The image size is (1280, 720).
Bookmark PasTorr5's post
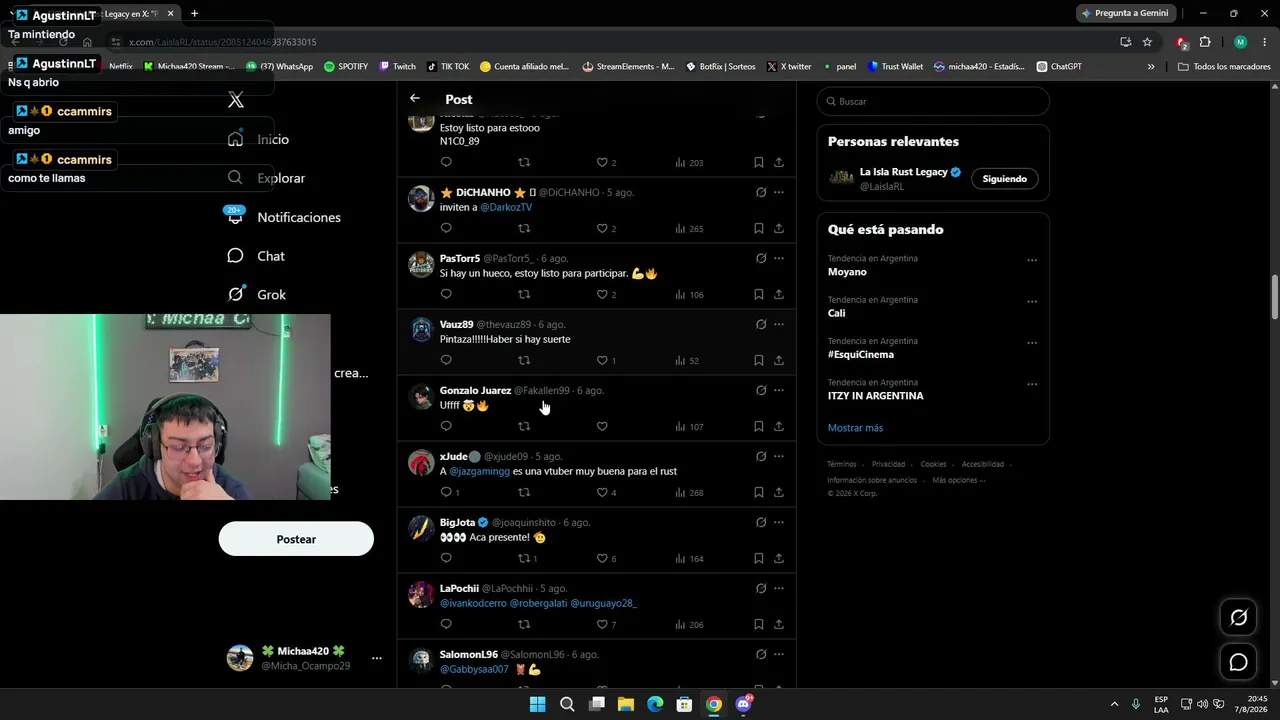coord(759,294)
